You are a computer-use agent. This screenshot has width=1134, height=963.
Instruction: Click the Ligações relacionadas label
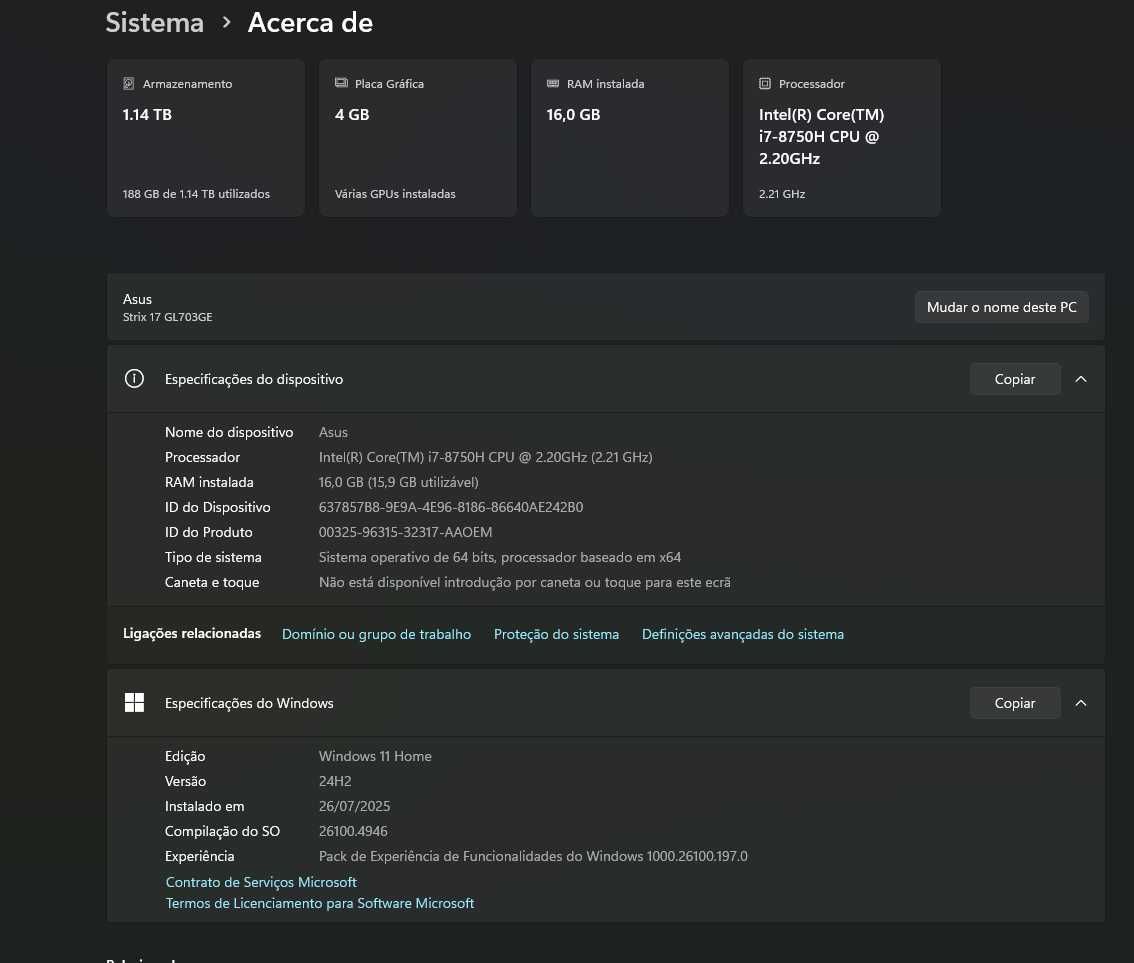[x=192, y=633]
